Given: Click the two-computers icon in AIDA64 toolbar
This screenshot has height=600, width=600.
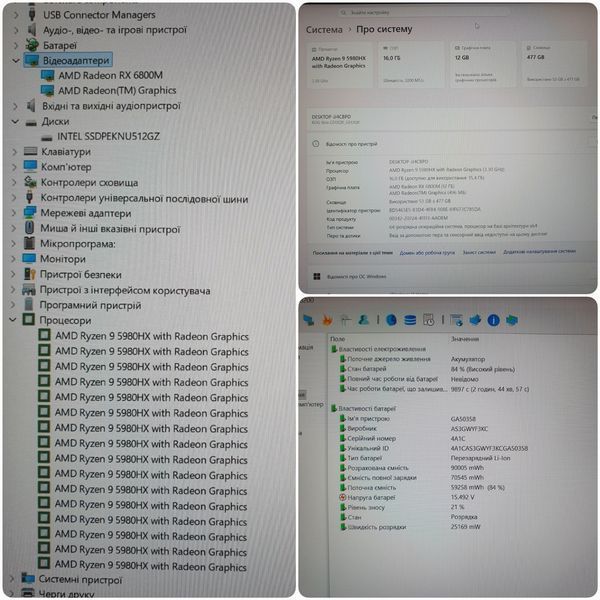Looking at the screenshot, I should tap(309, 320).
